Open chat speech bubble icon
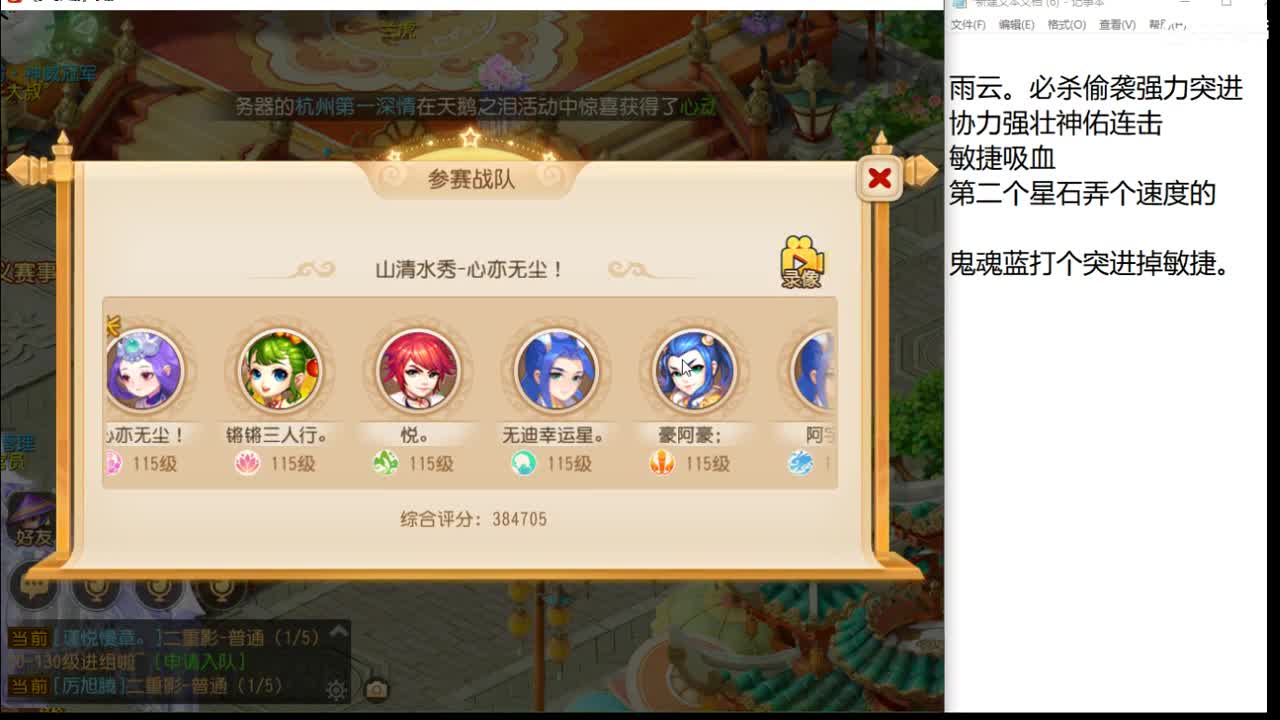The image size is (1280, 720). pyautogui.click(x=34, y=587)
